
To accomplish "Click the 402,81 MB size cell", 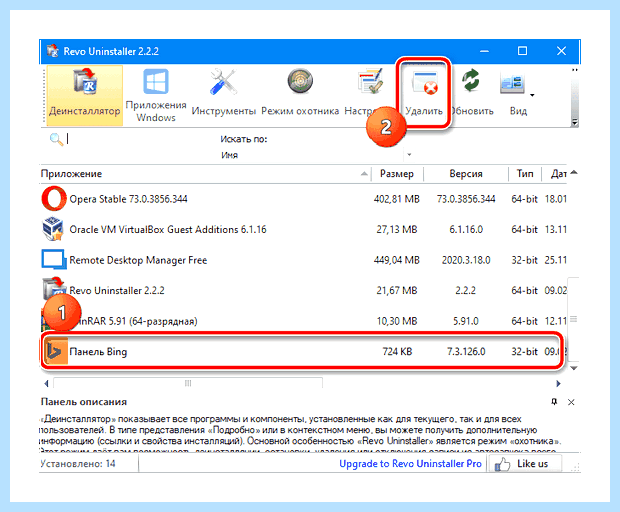I will tap(397, 199).
